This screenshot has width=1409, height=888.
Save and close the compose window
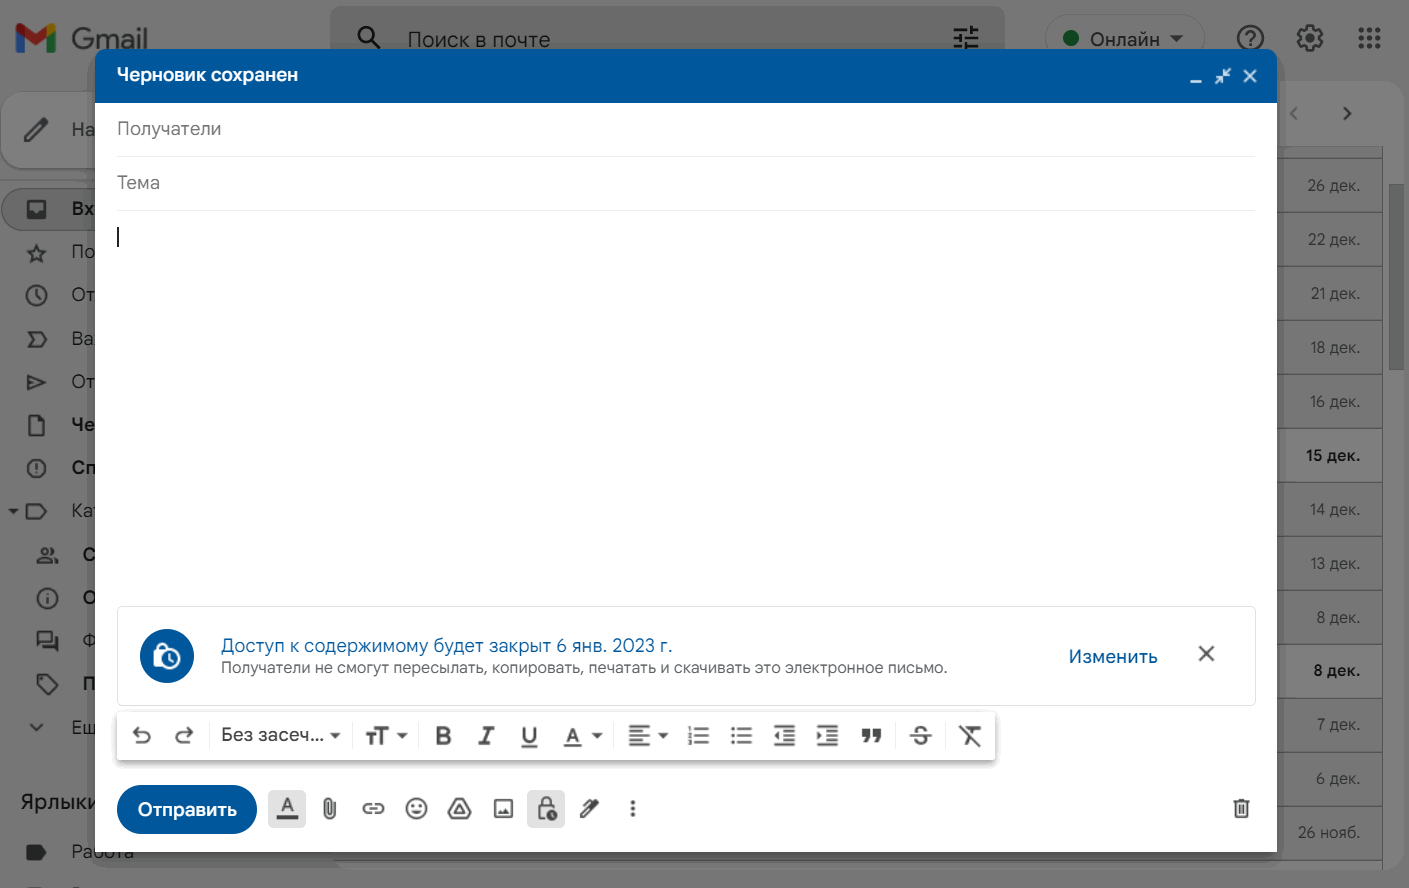(1250, 76)
